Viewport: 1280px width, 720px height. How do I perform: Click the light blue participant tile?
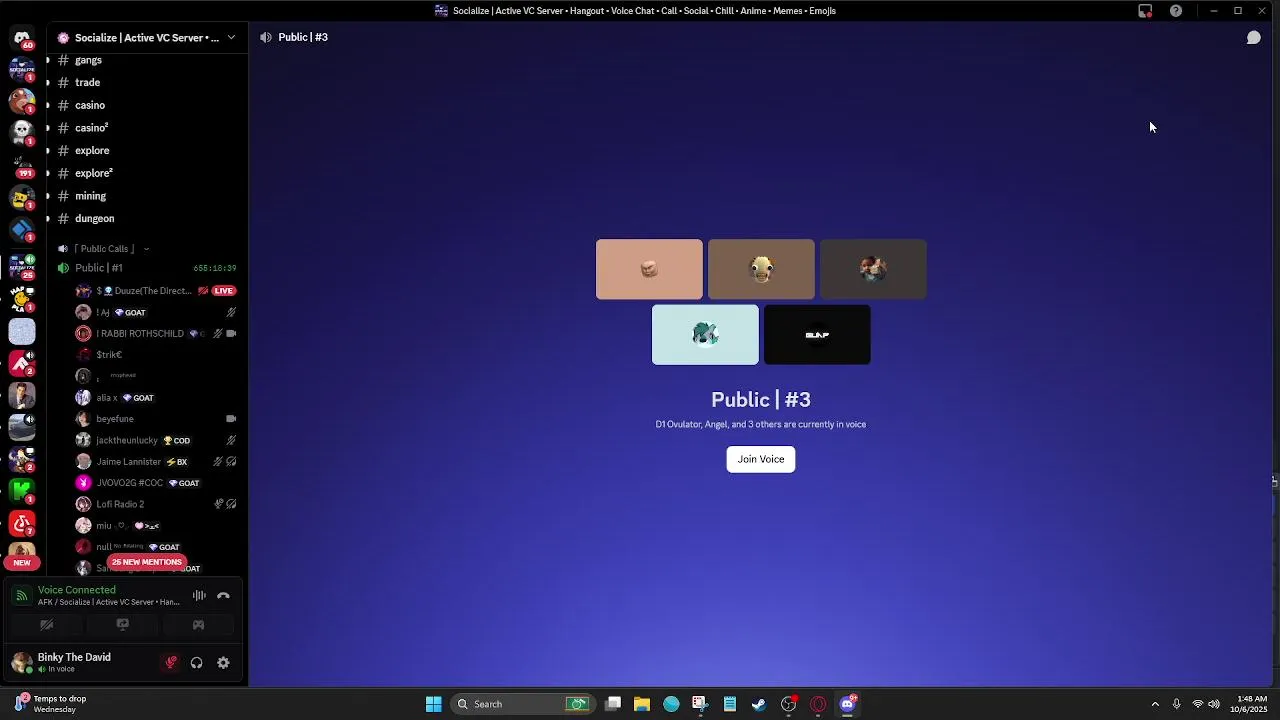click(705, 335)
